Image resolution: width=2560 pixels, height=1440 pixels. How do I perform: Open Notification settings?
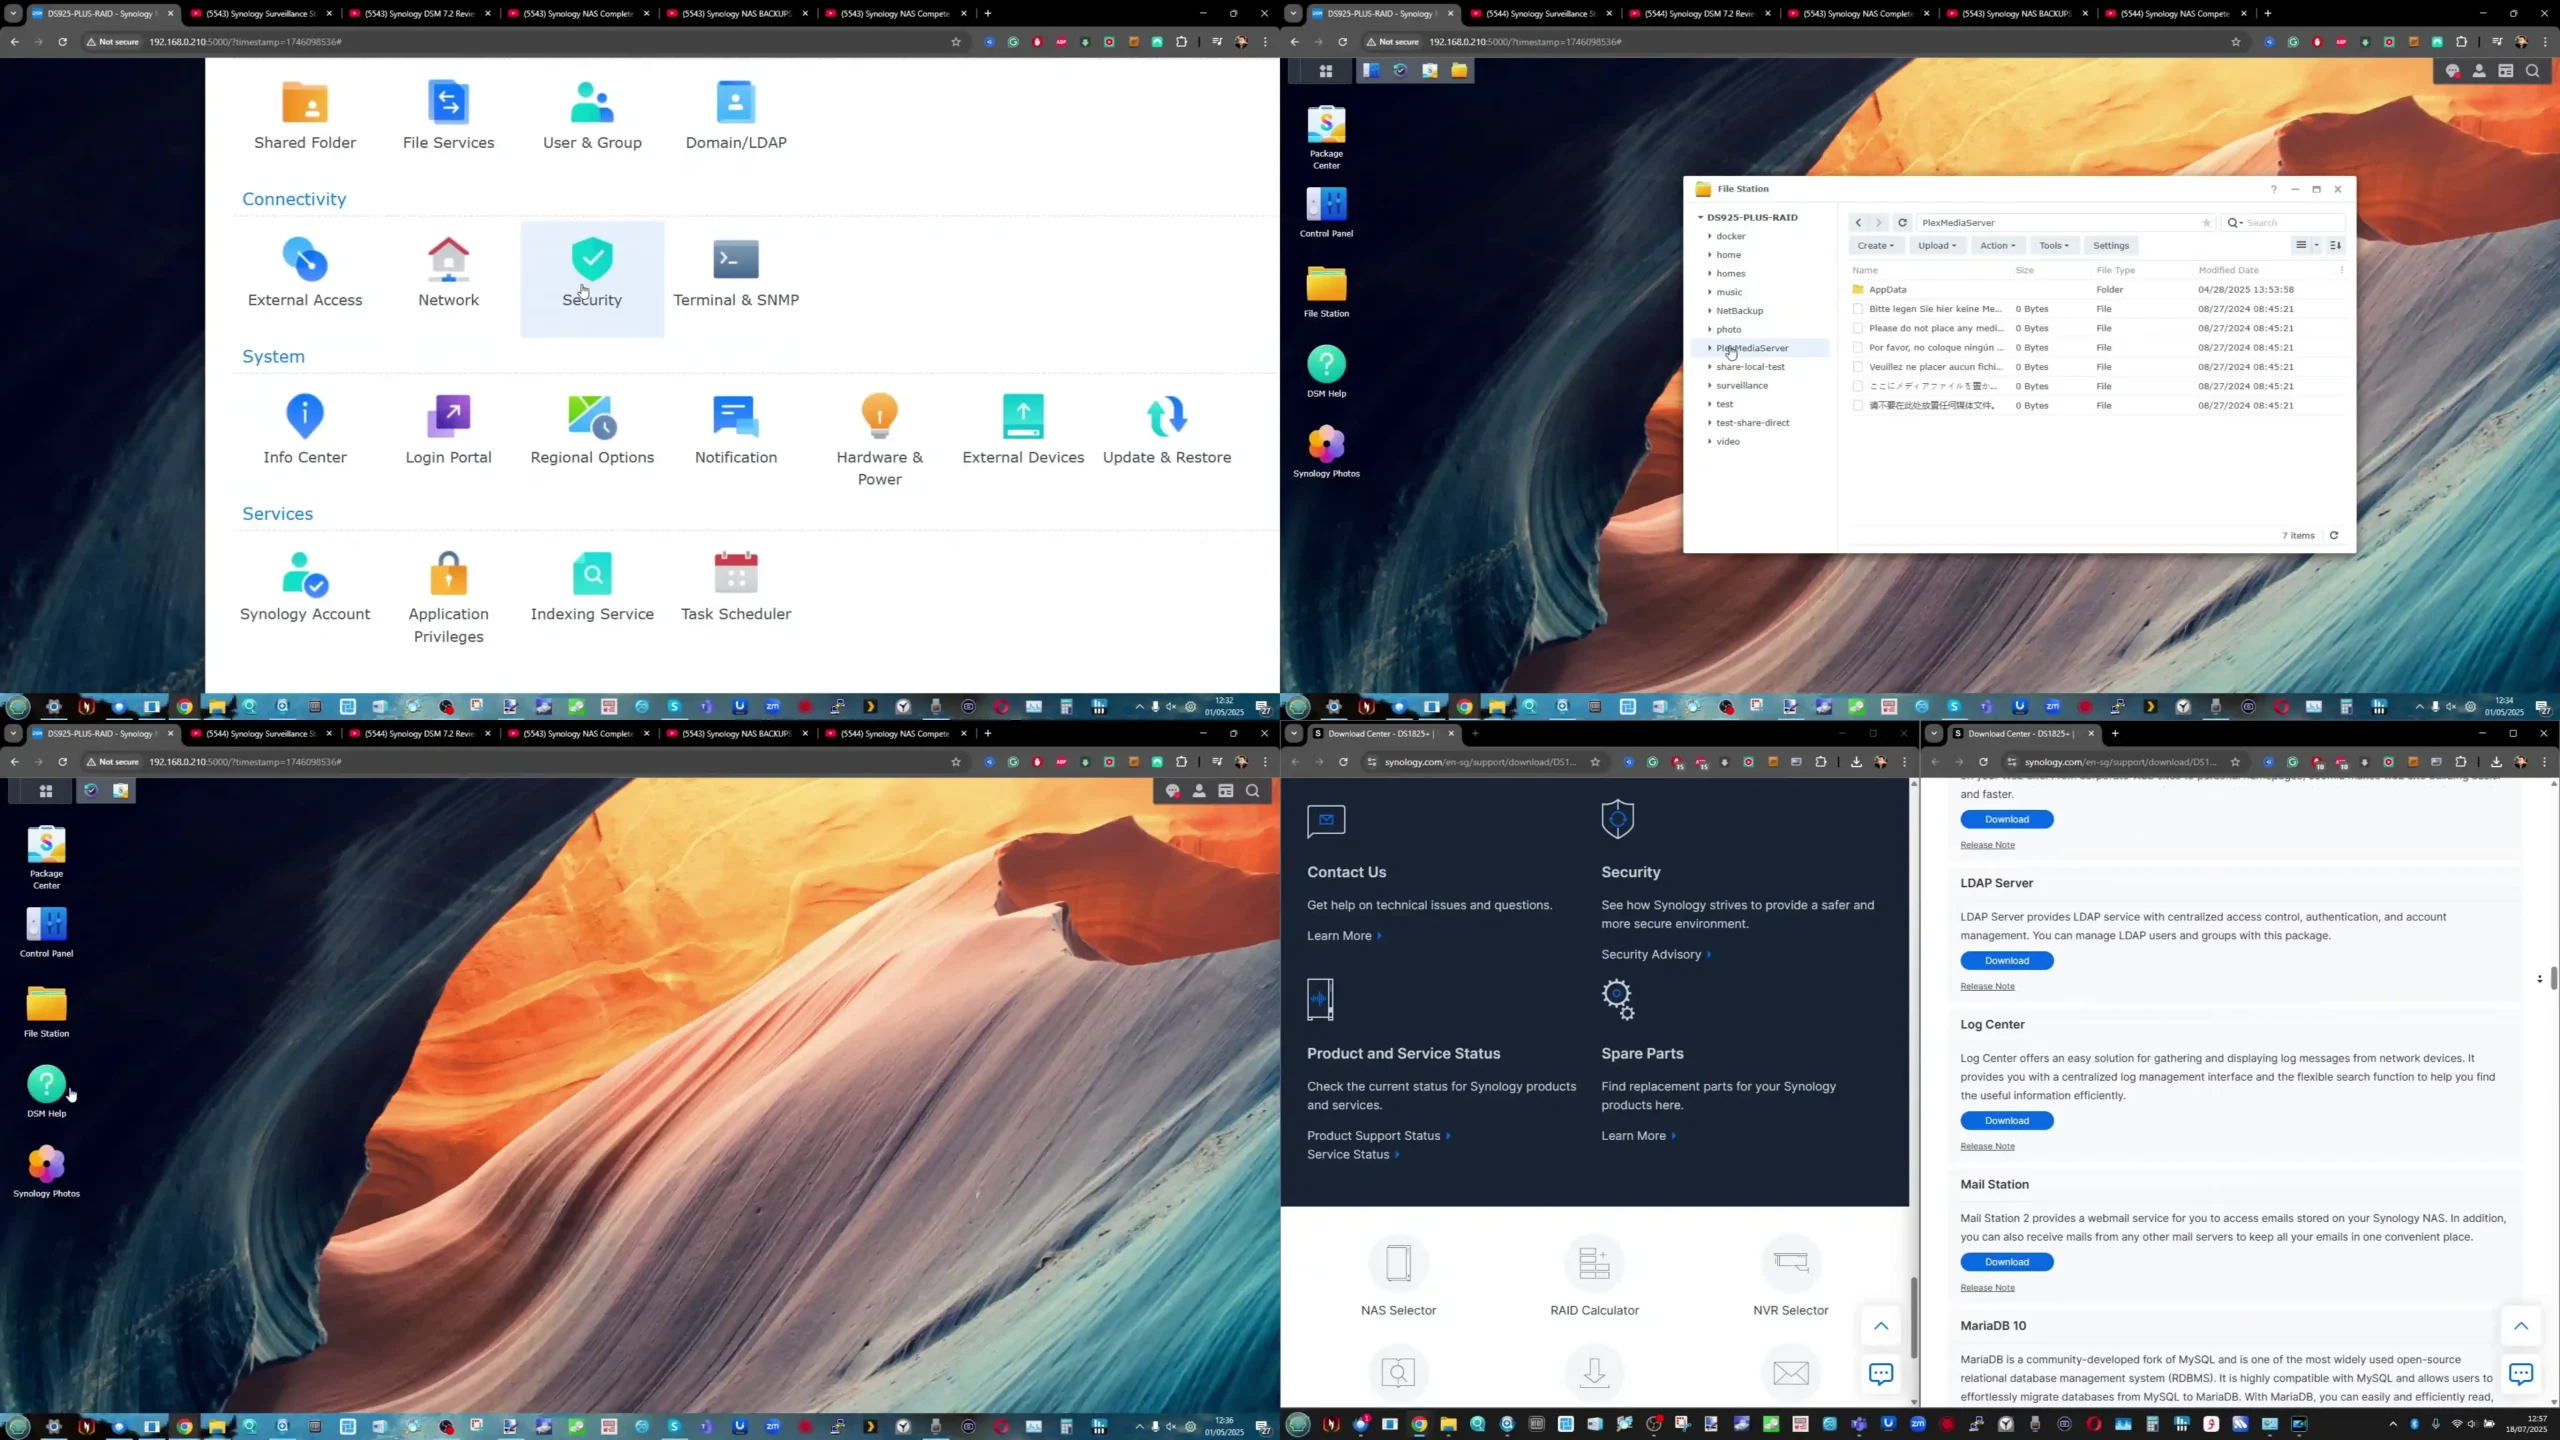click(x=736, y=429)
